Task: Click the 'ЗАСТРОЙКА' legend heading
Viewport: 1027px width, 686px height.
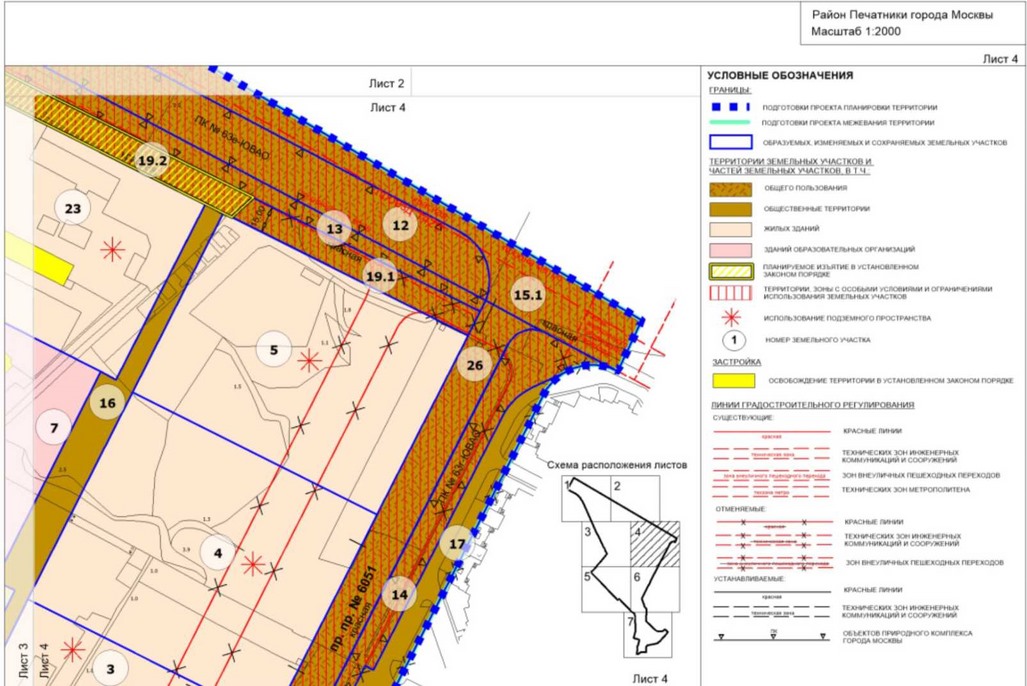Action: click(x=736, y=362)
